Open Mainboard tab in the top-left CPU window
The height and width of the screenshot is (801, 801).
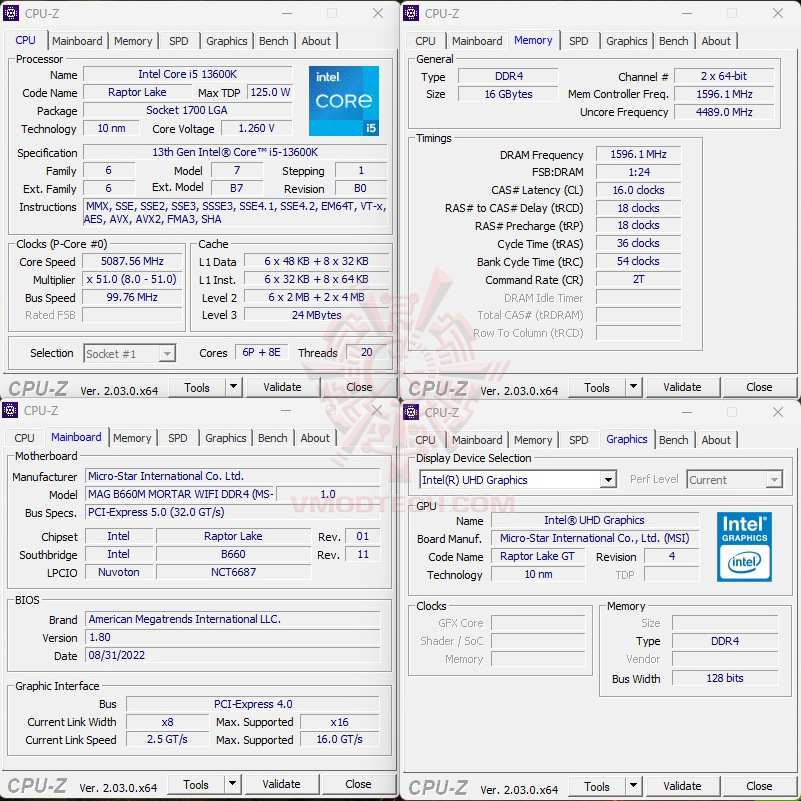tap(77, 41)
